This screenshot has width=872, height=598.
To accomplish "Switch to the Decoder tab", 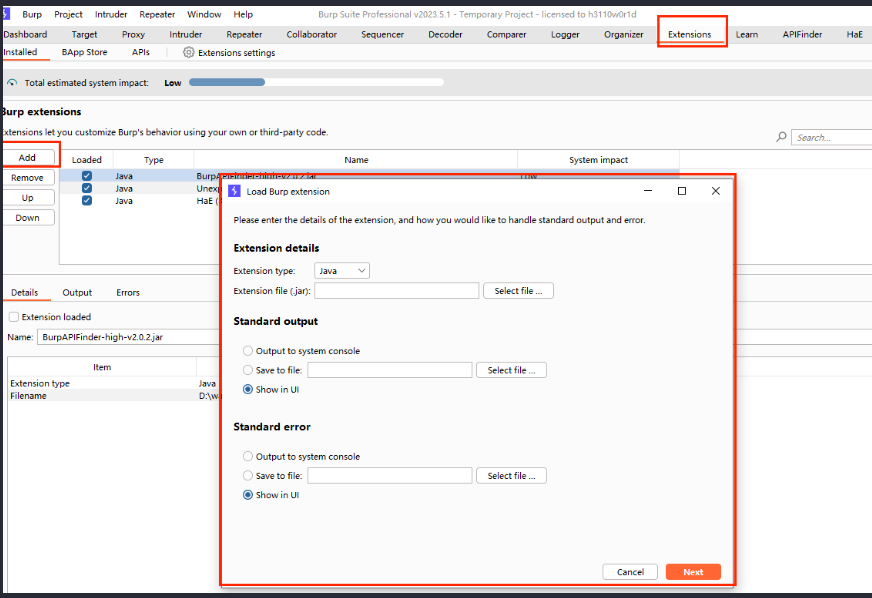I will click(445, 34).
